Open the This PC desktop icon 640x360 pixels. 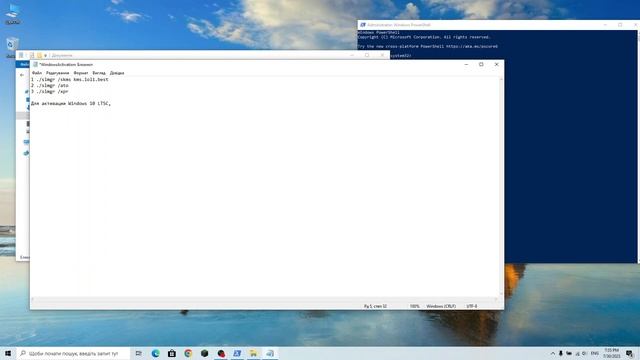click(13, 13)
